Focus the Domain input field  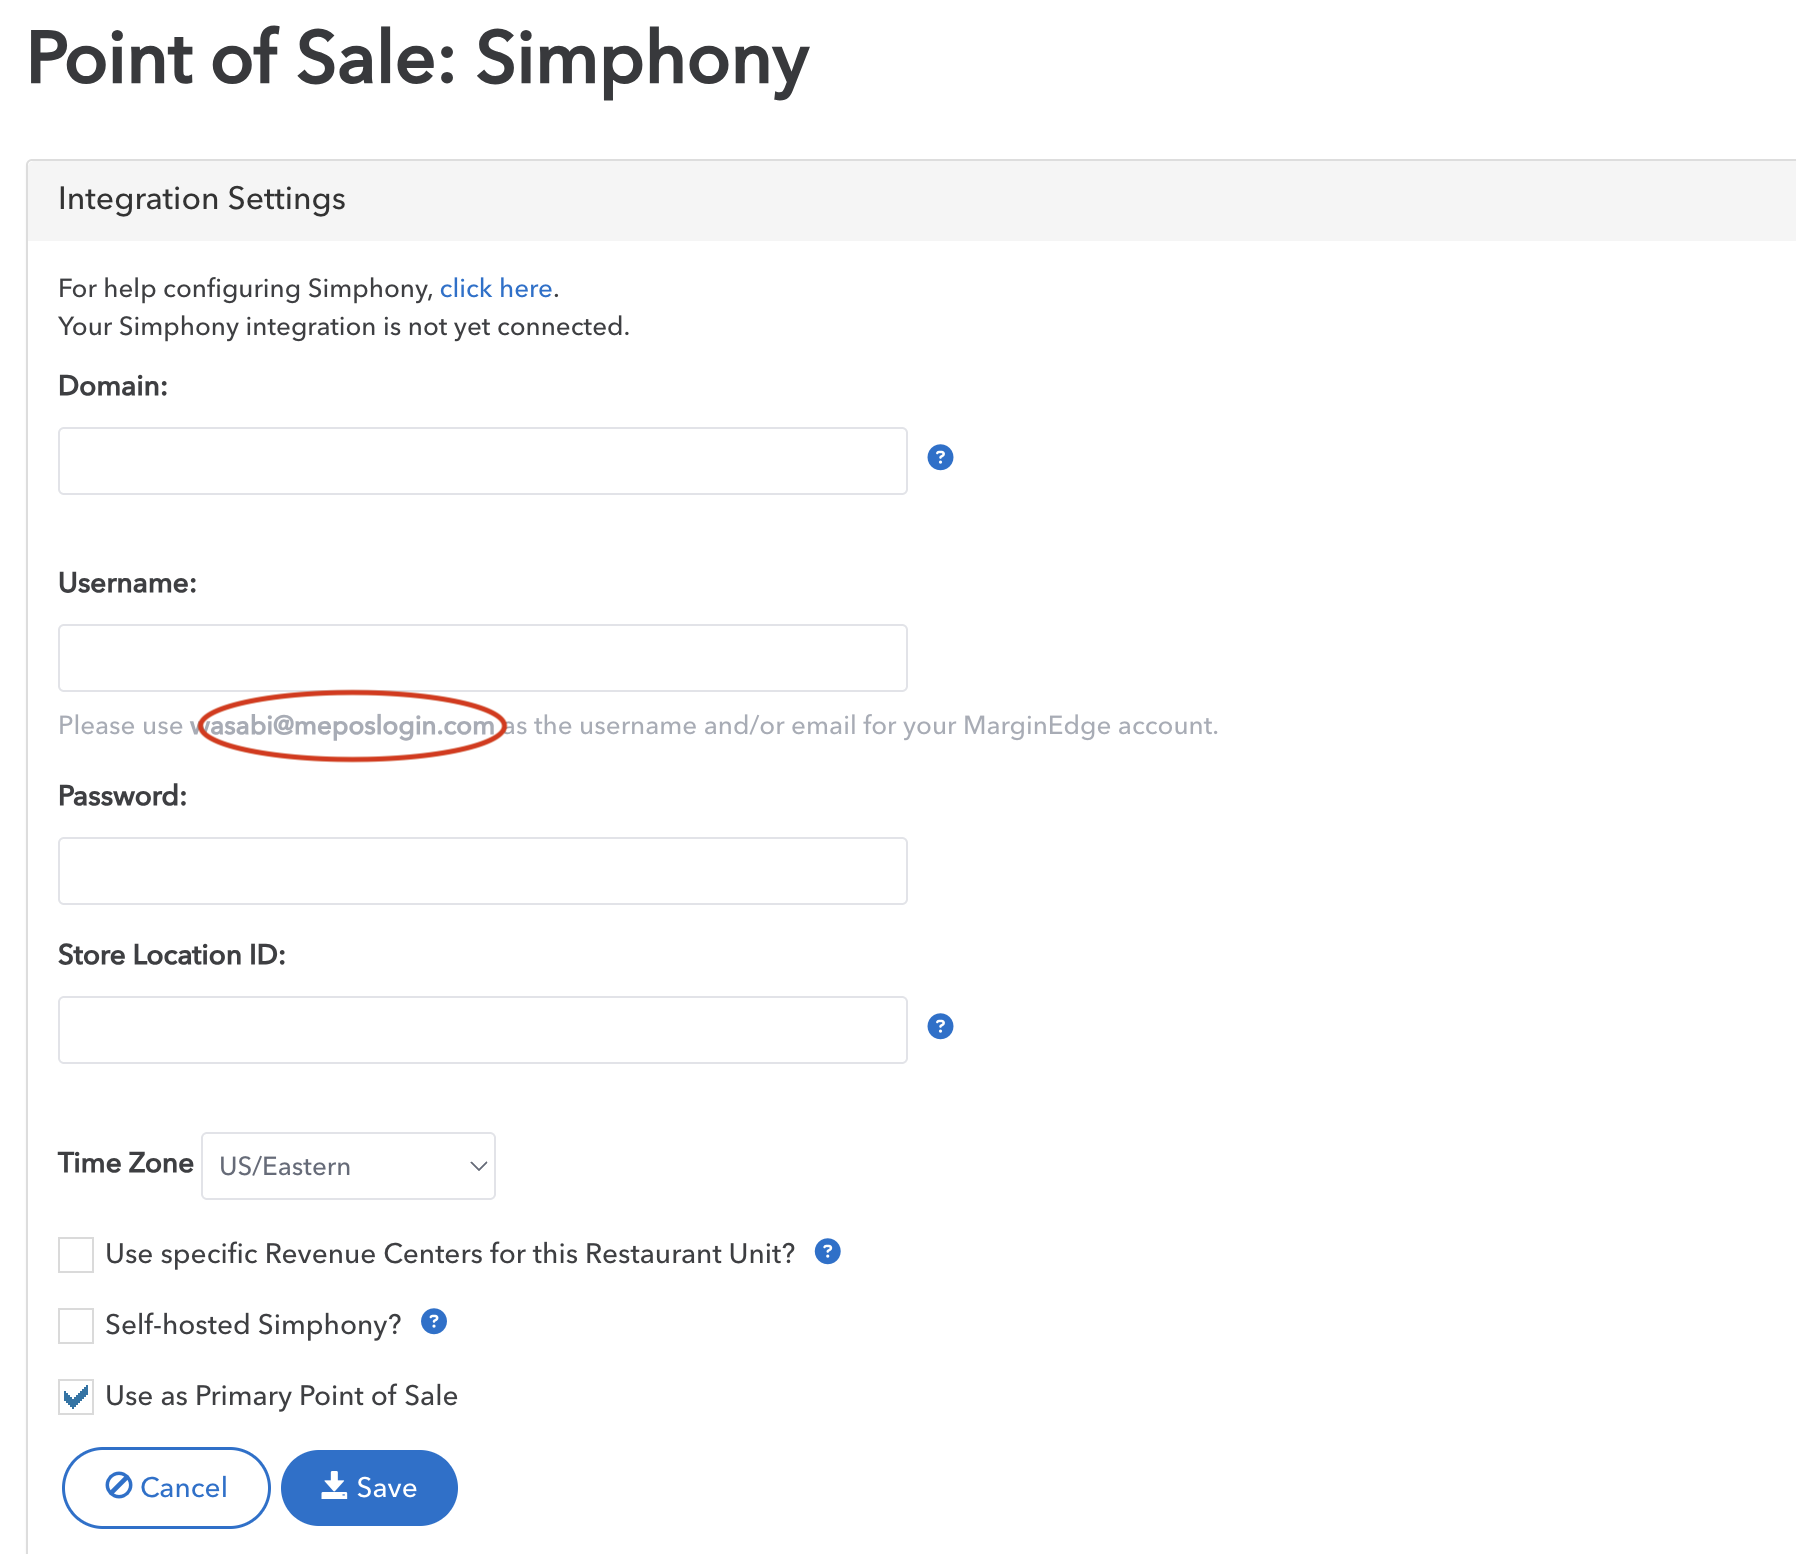click(x=482, y=461)
